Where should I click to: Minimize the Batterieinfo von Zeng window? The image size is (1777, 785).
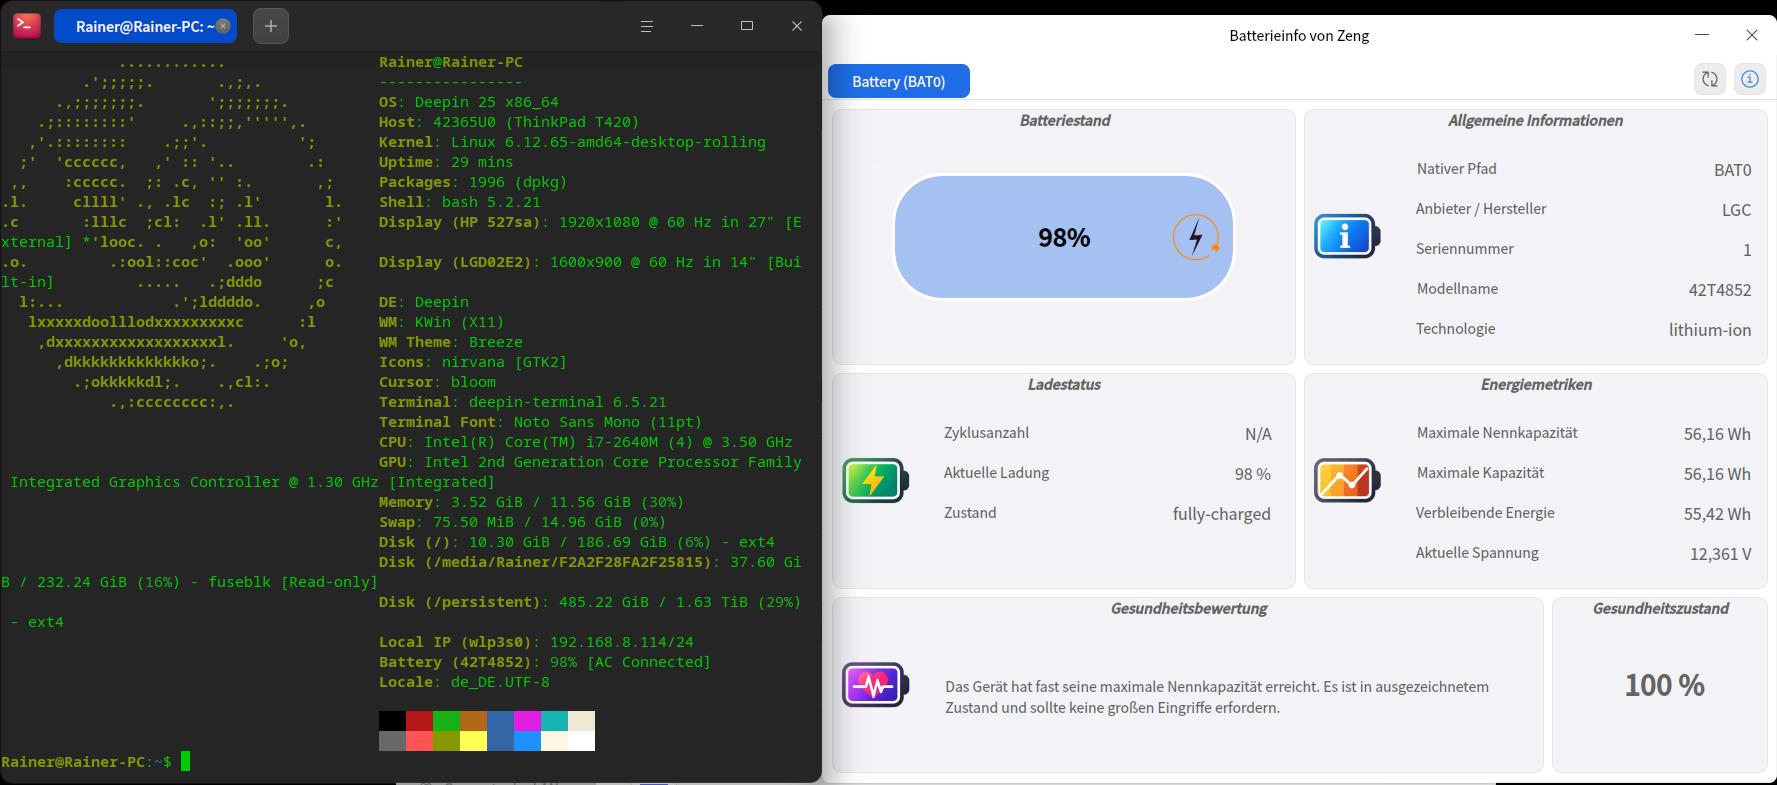[1702, 35]
